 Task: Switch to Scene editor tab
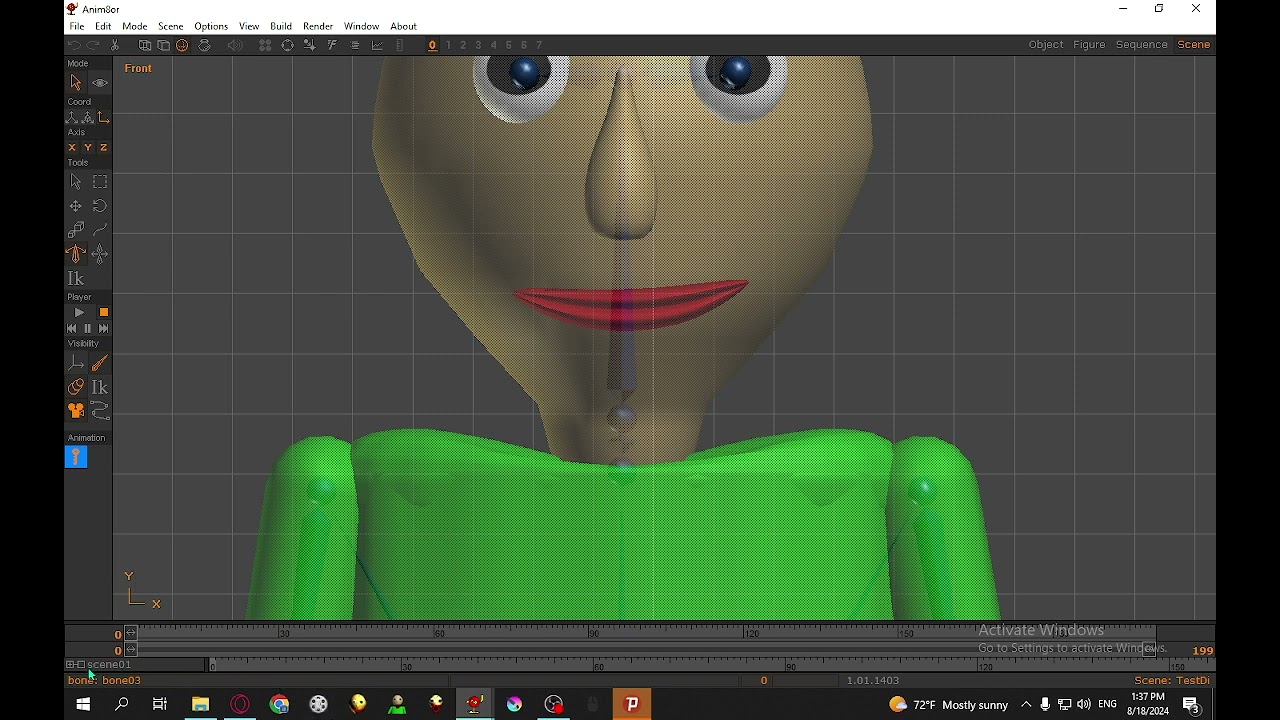pyautogui.click(x=1194, y=44)
